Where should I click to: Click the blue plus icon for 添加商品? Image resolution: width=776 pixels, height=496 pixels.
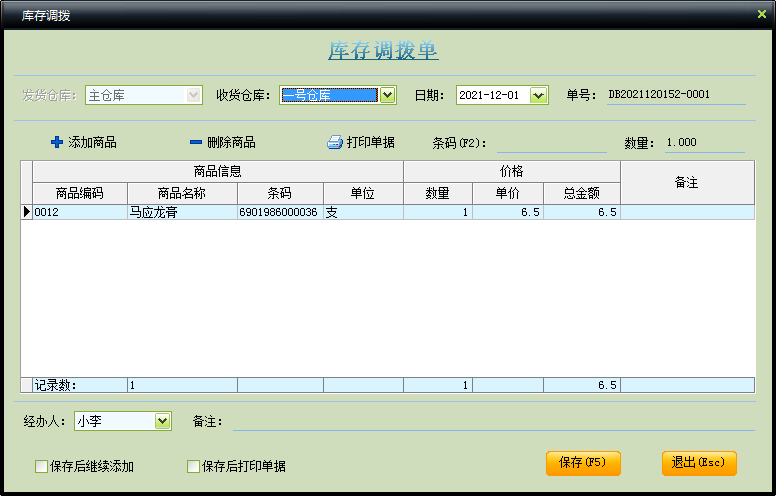tap(57, 142)
